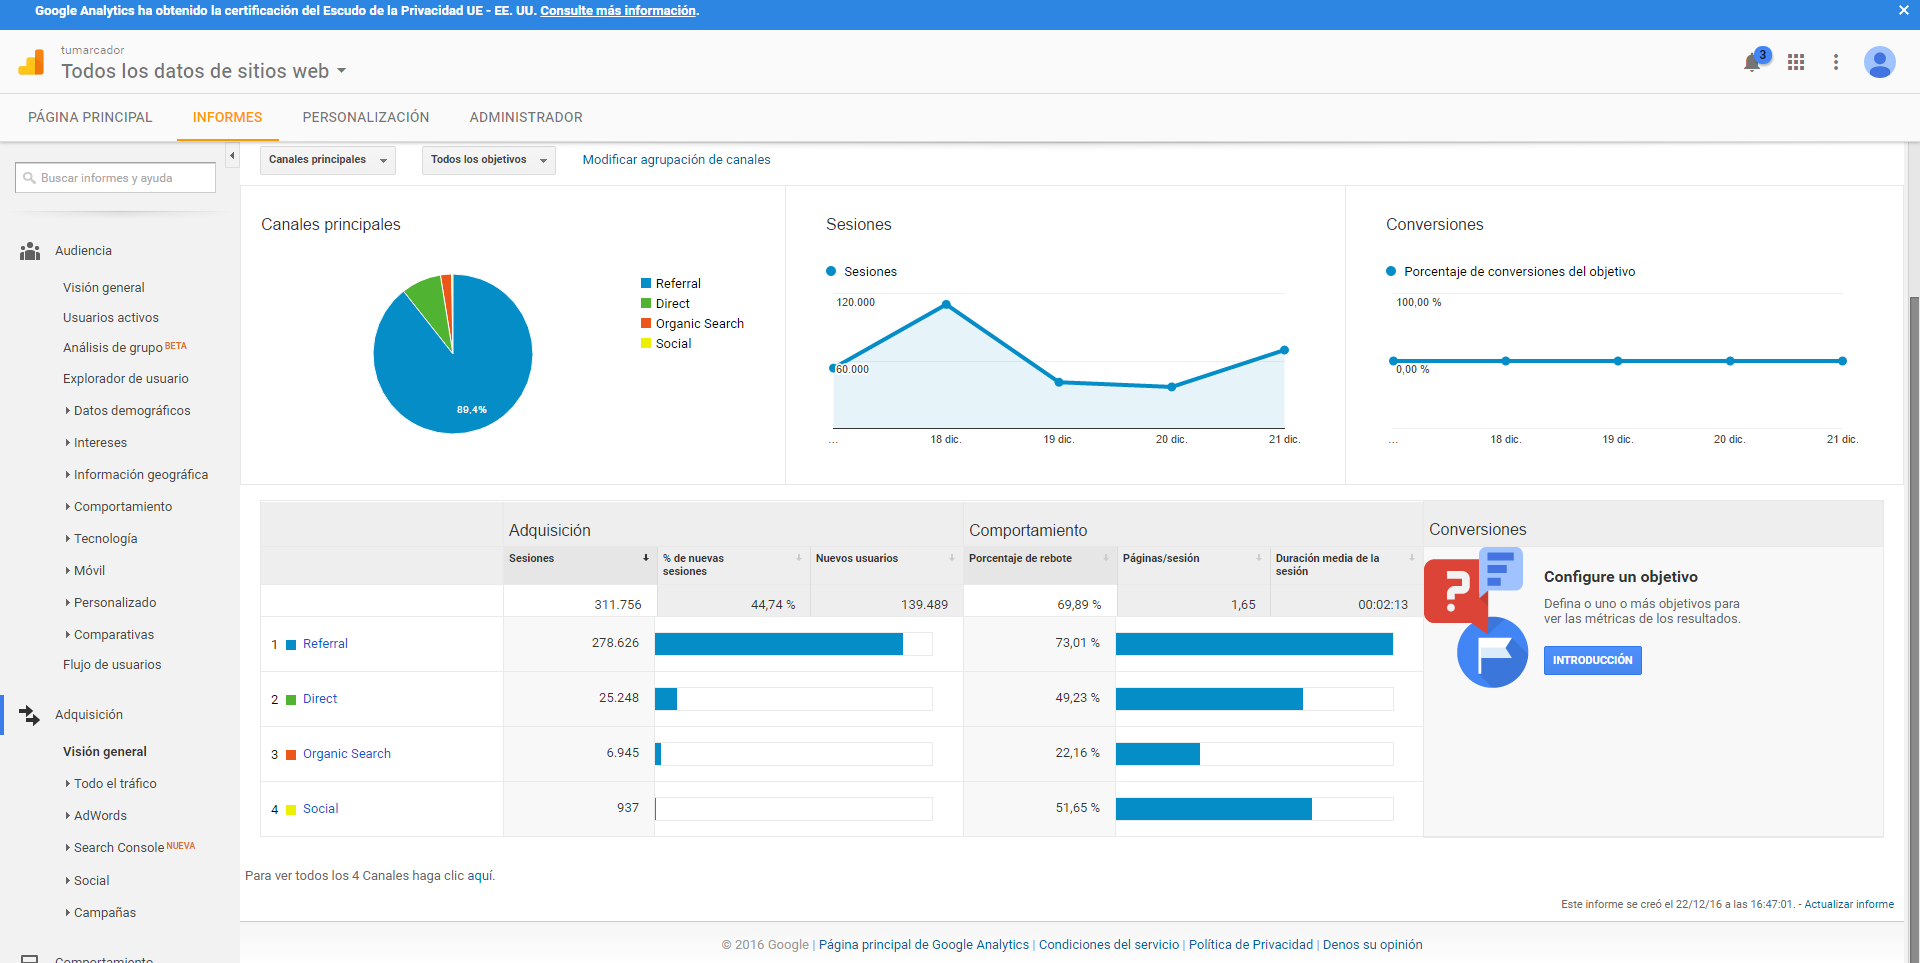Click the green Direct legend swatch
The height and width of the screenshot is (963, 1920).
click(x=646, y=304)
